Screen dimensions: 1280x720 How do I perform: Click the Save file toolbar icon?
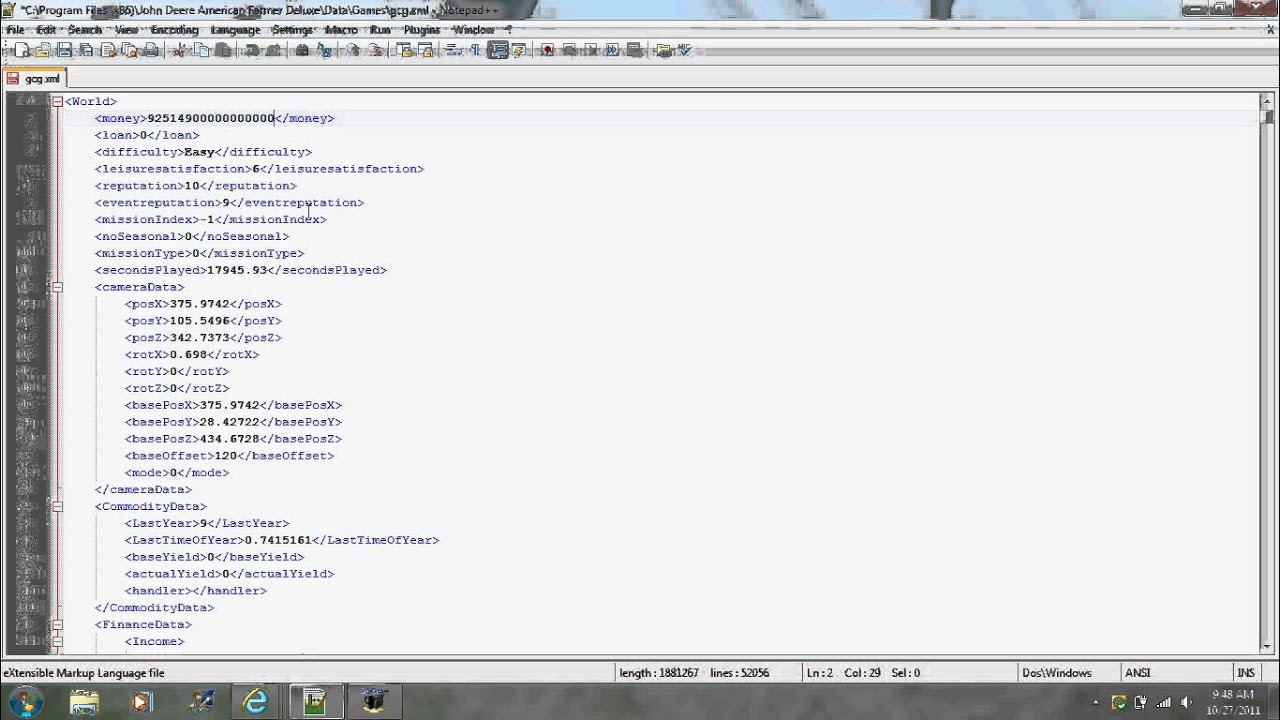[65, 50]
